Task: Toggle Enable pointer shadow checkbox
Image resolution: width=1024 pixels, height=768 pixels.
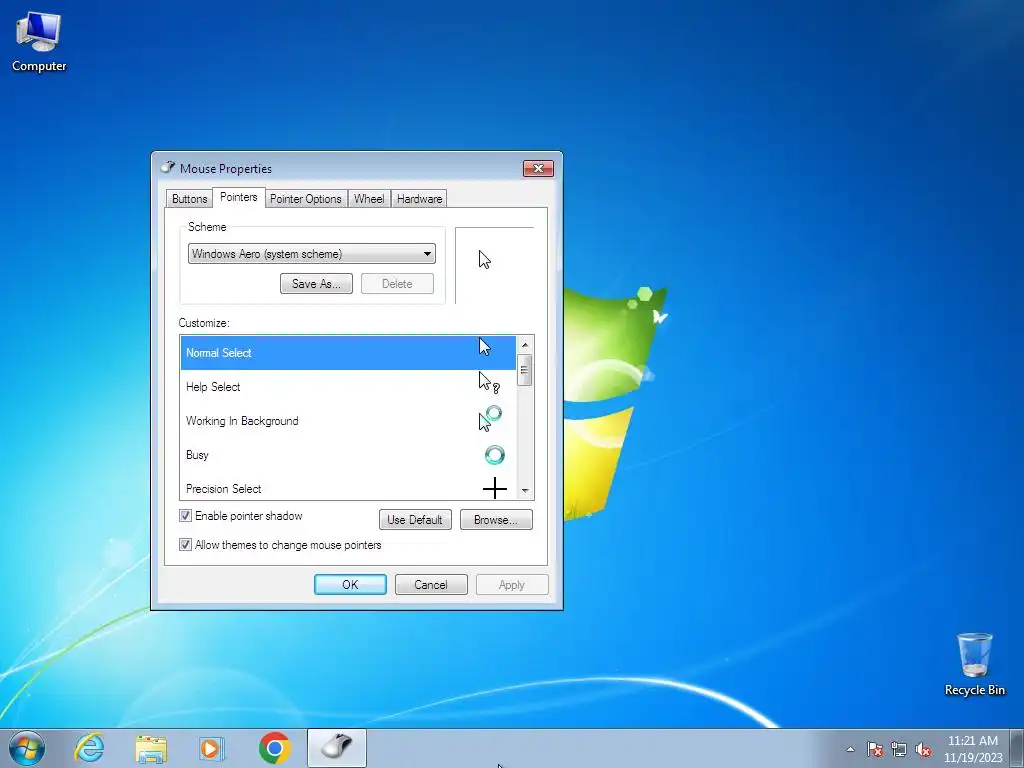Action: [x=185, y=515]
